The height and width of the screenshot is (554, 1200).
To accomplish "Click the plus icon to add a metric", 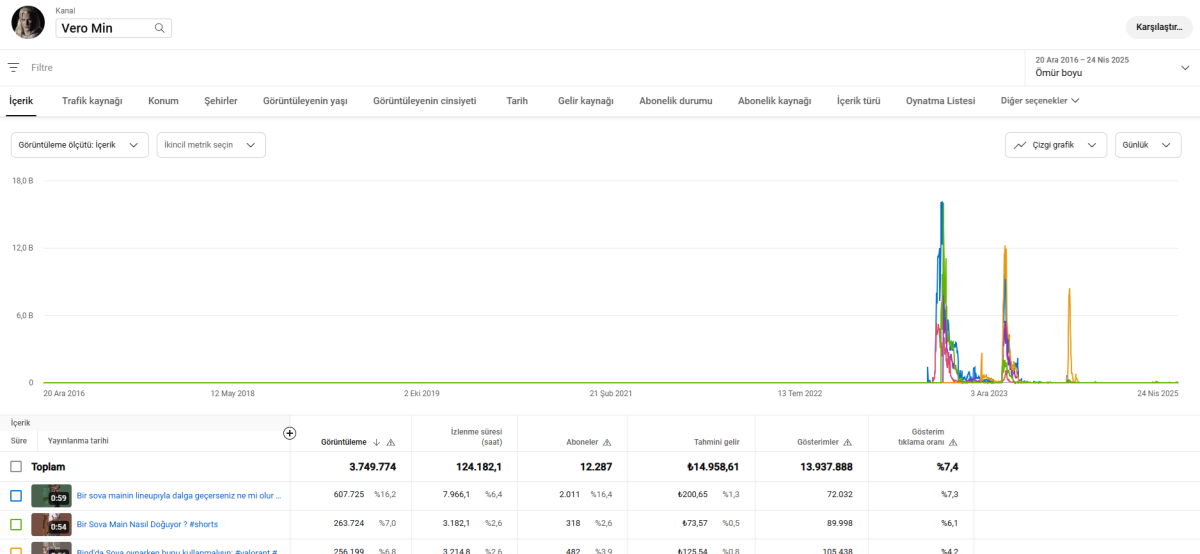I will [x=290, y=433].
